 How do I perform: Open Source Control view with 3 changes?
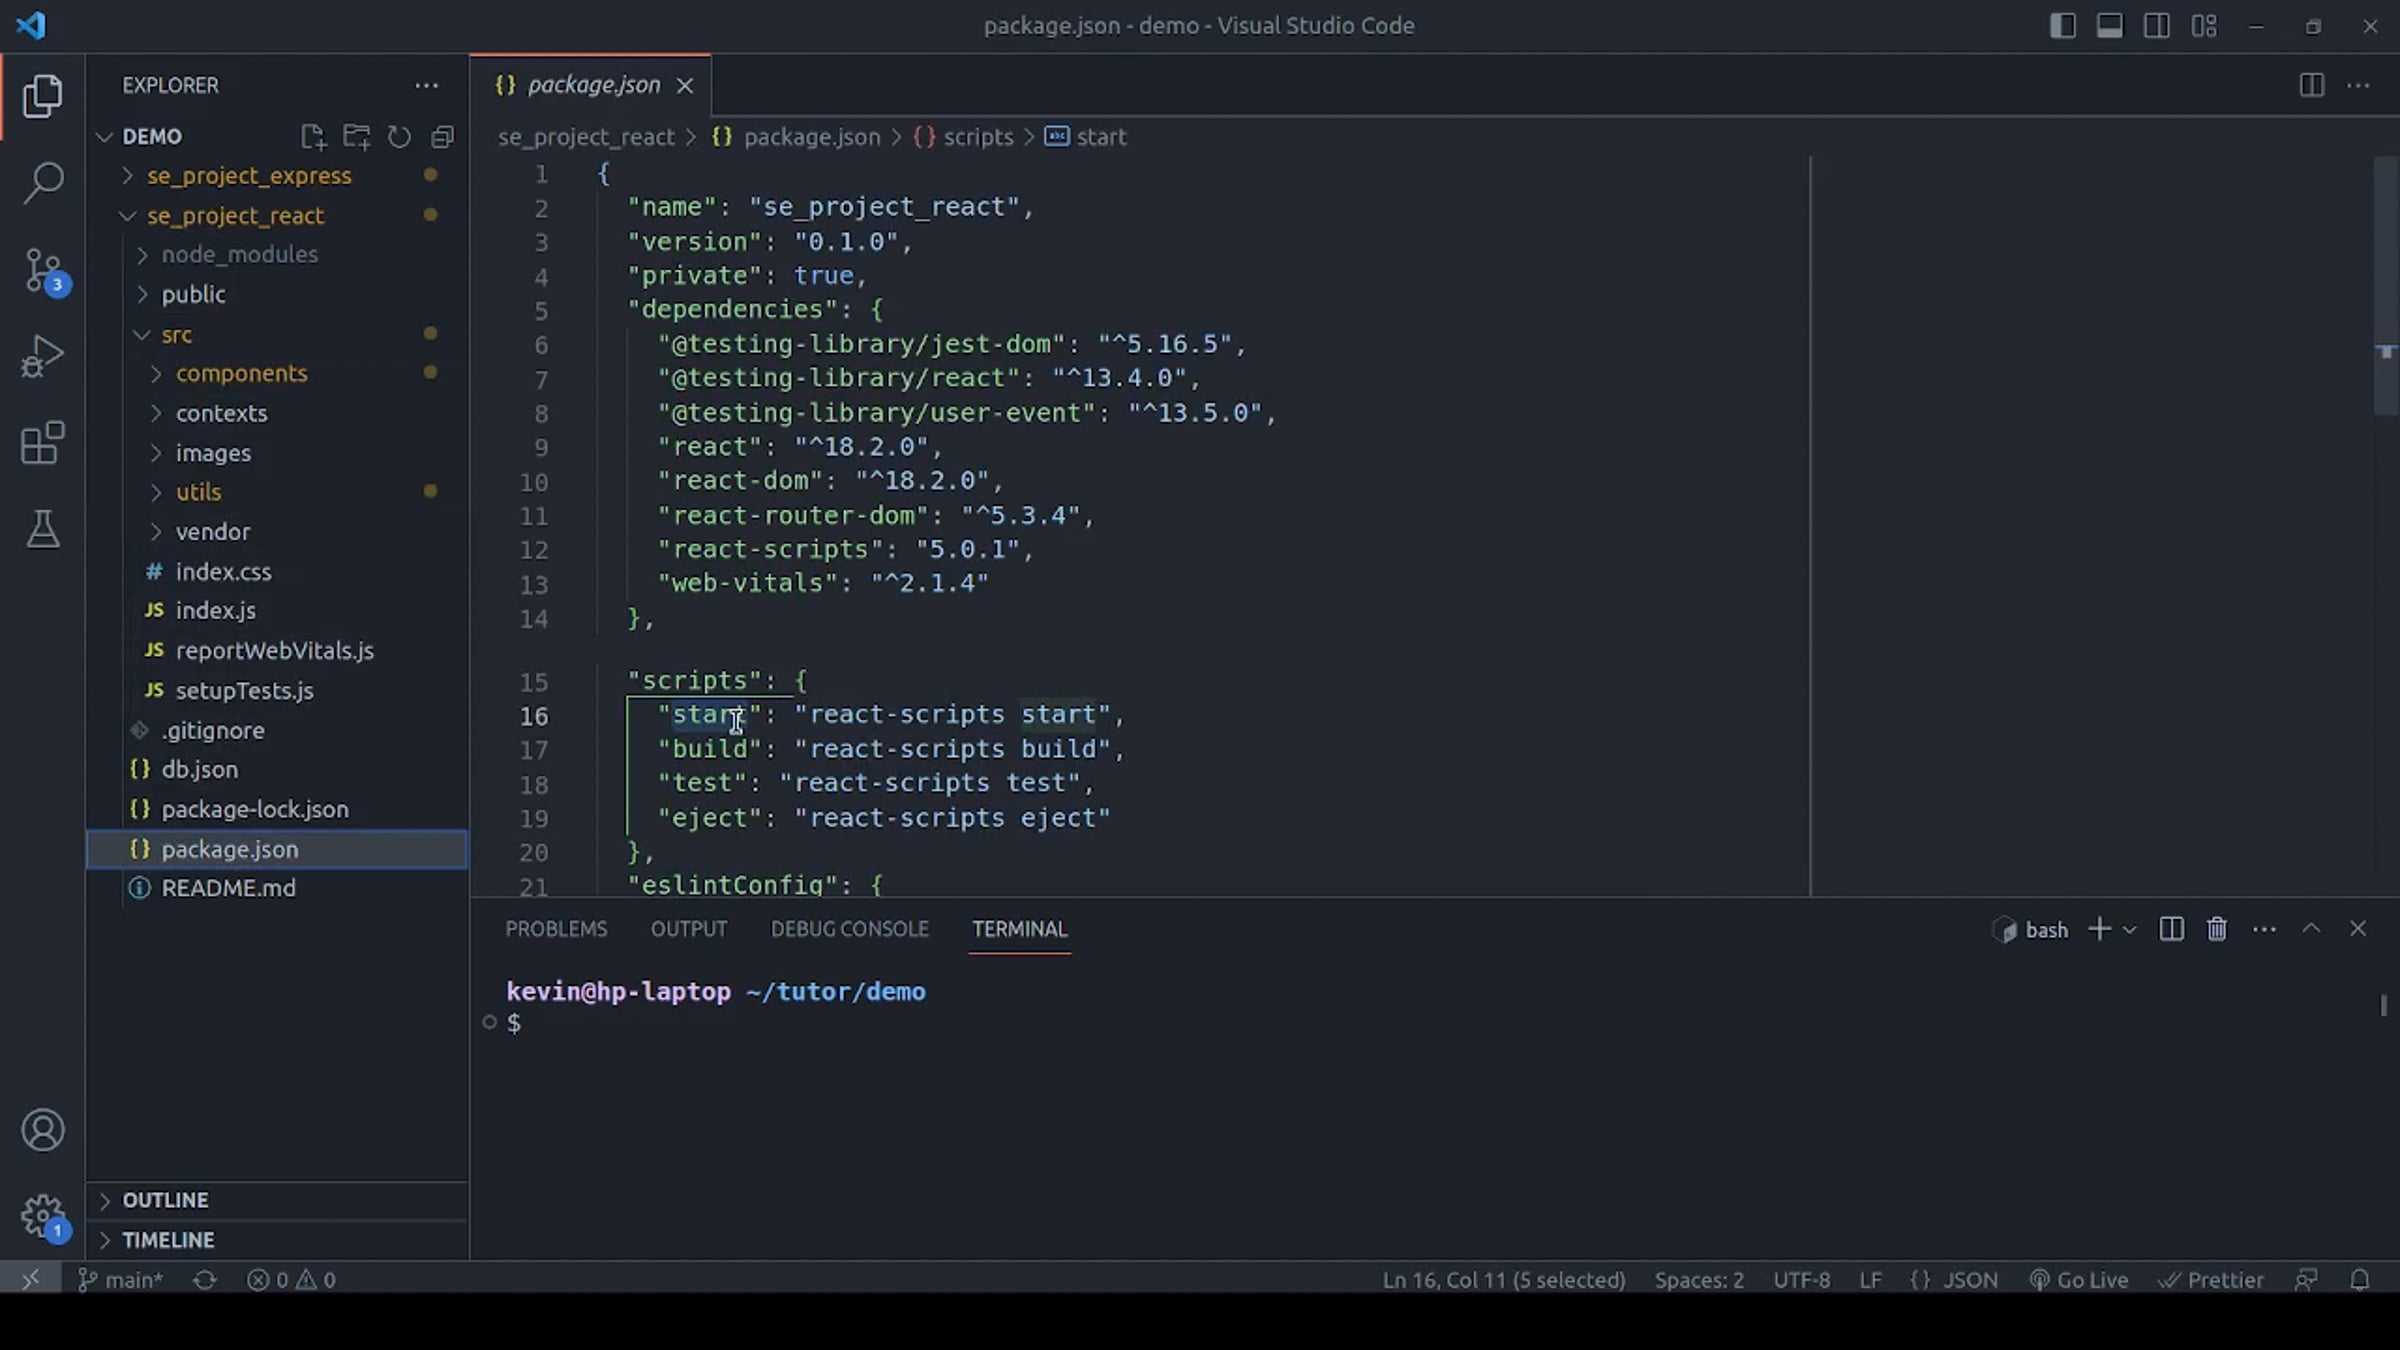pyautogui.click(x=43, y=270)
